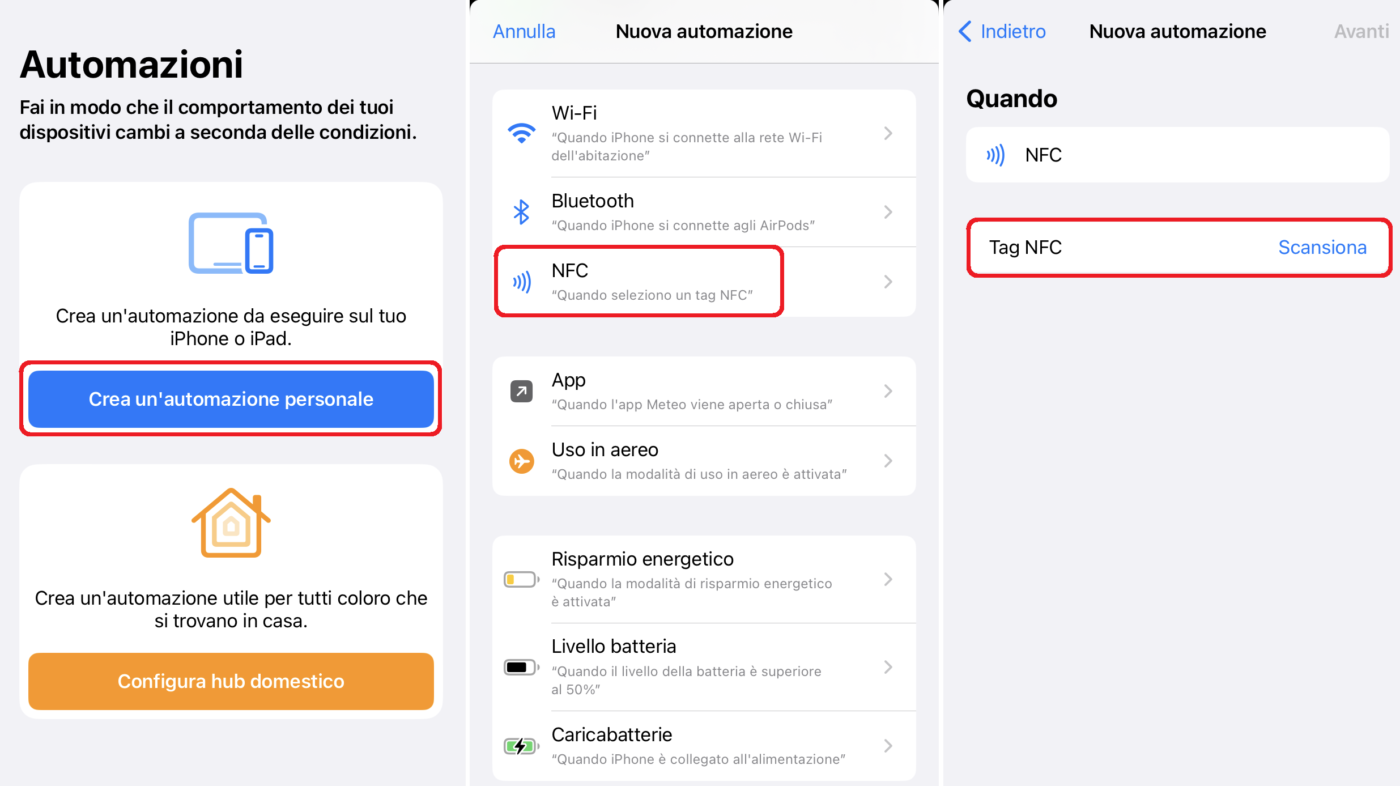Tap the NFC waves icon in trigger list
The image size is (1400, 786).
[521, 282]
